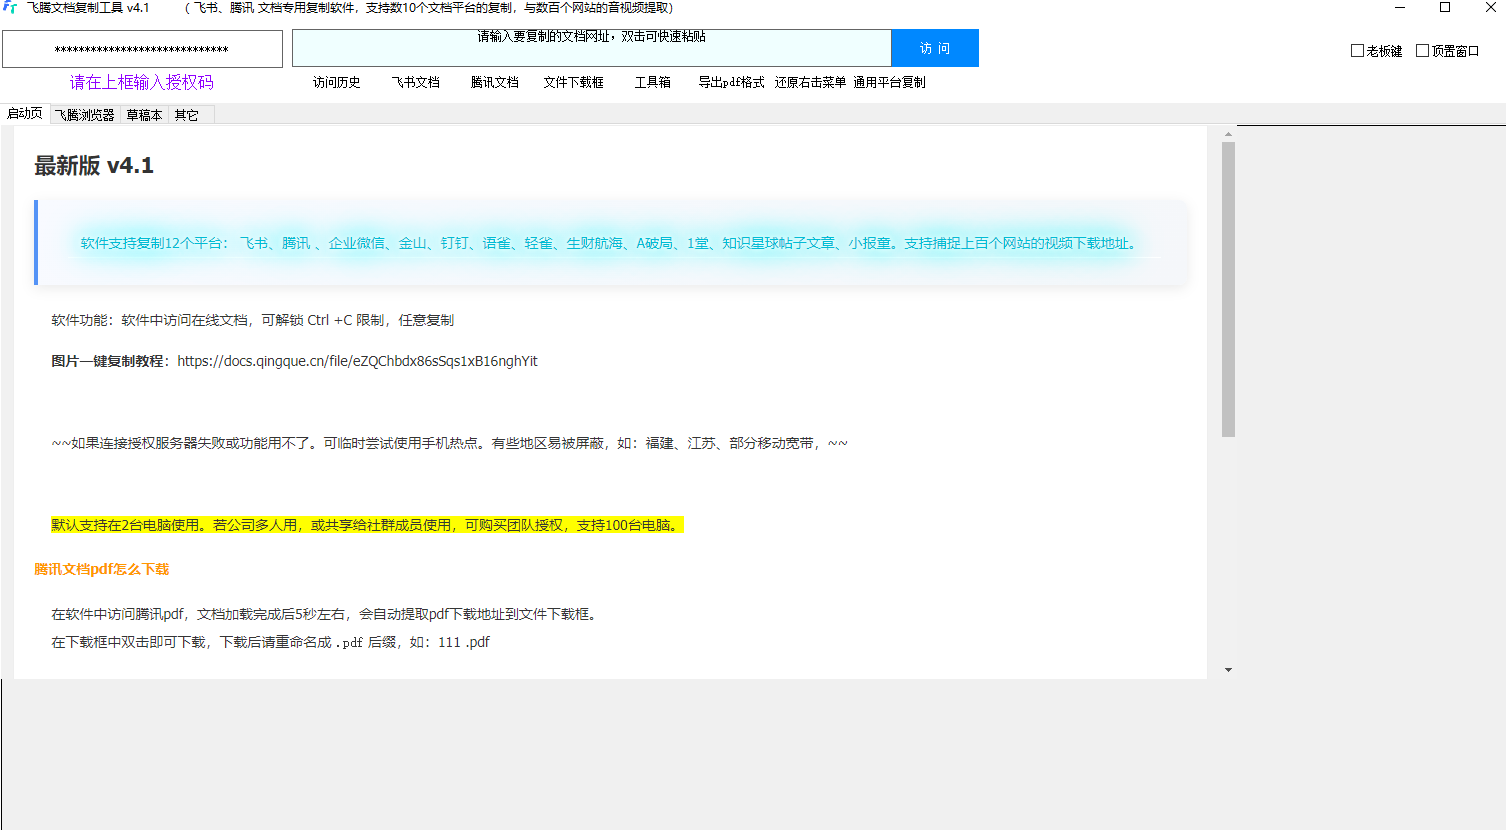Open the docs.qingque.cn tutorial link

[x=356, y=361]
